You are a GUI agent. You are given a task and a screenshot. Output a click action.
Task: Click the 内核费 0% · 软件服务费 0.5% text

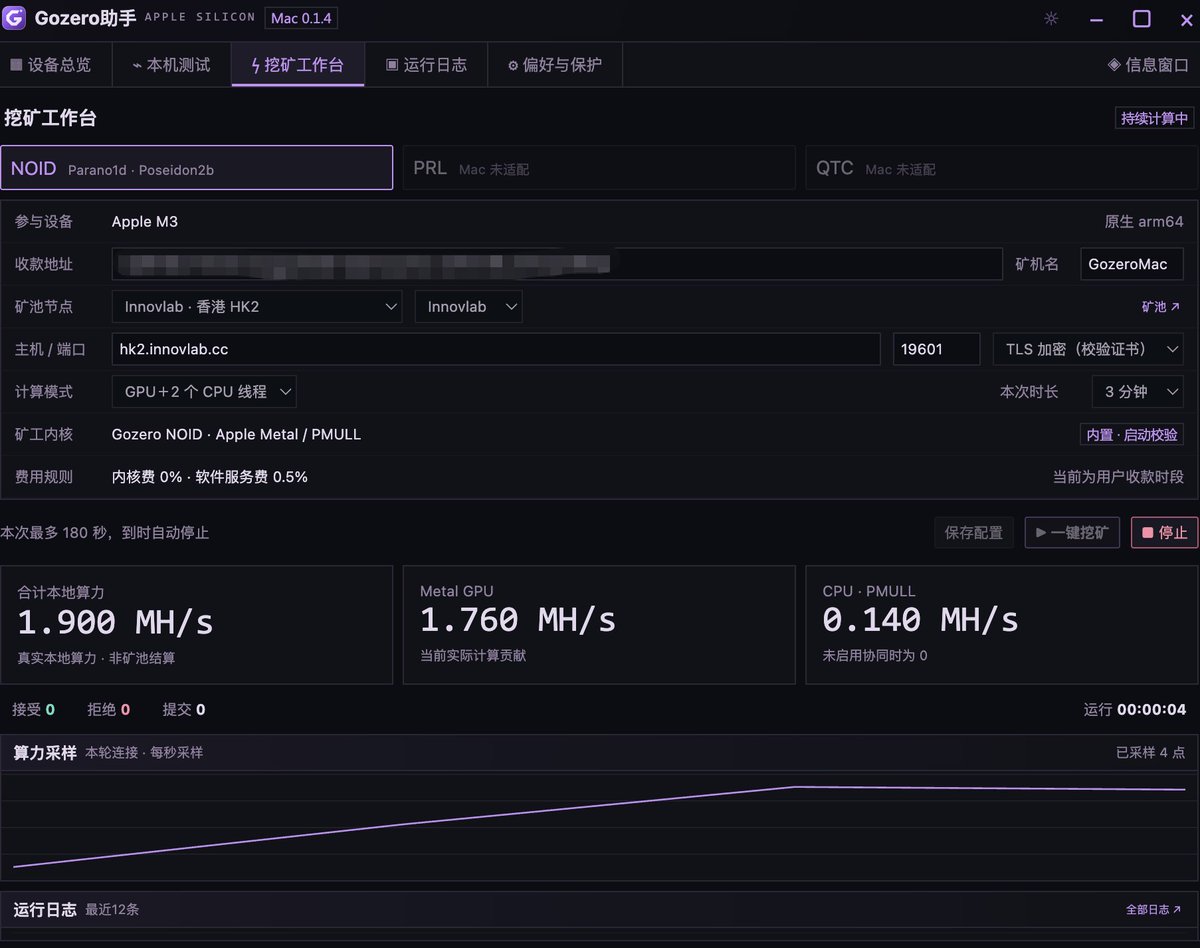click(210, 477)
